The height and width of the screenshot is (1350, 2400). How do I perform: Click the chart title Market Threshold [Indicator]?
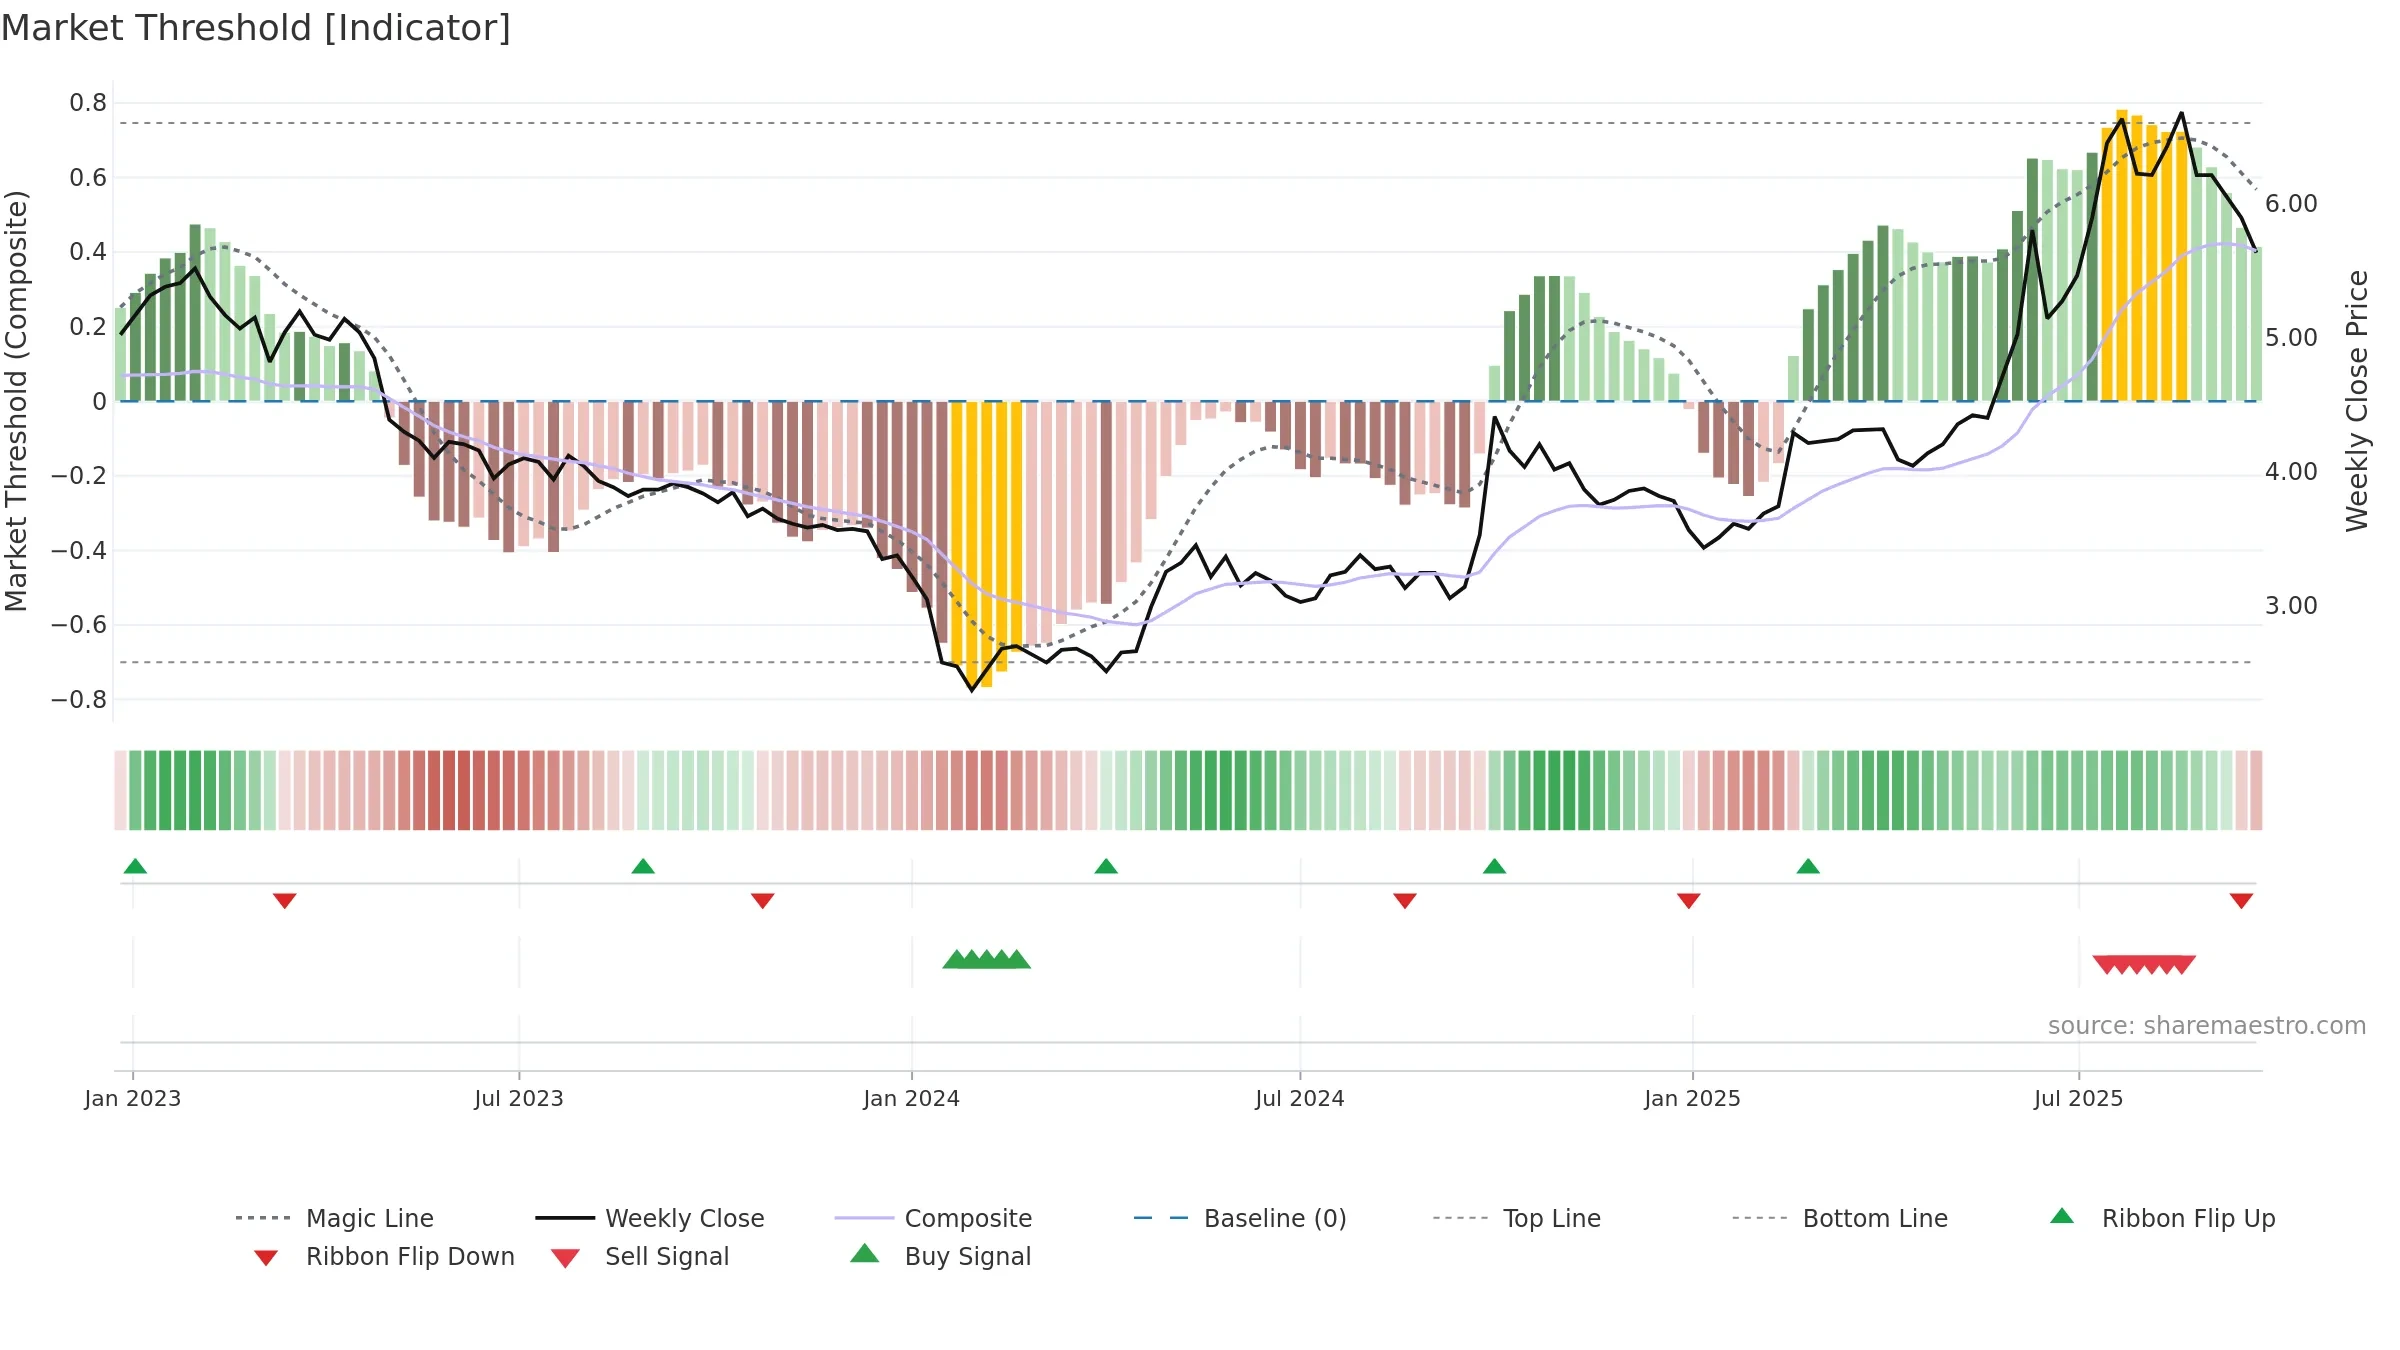[256, 28]
